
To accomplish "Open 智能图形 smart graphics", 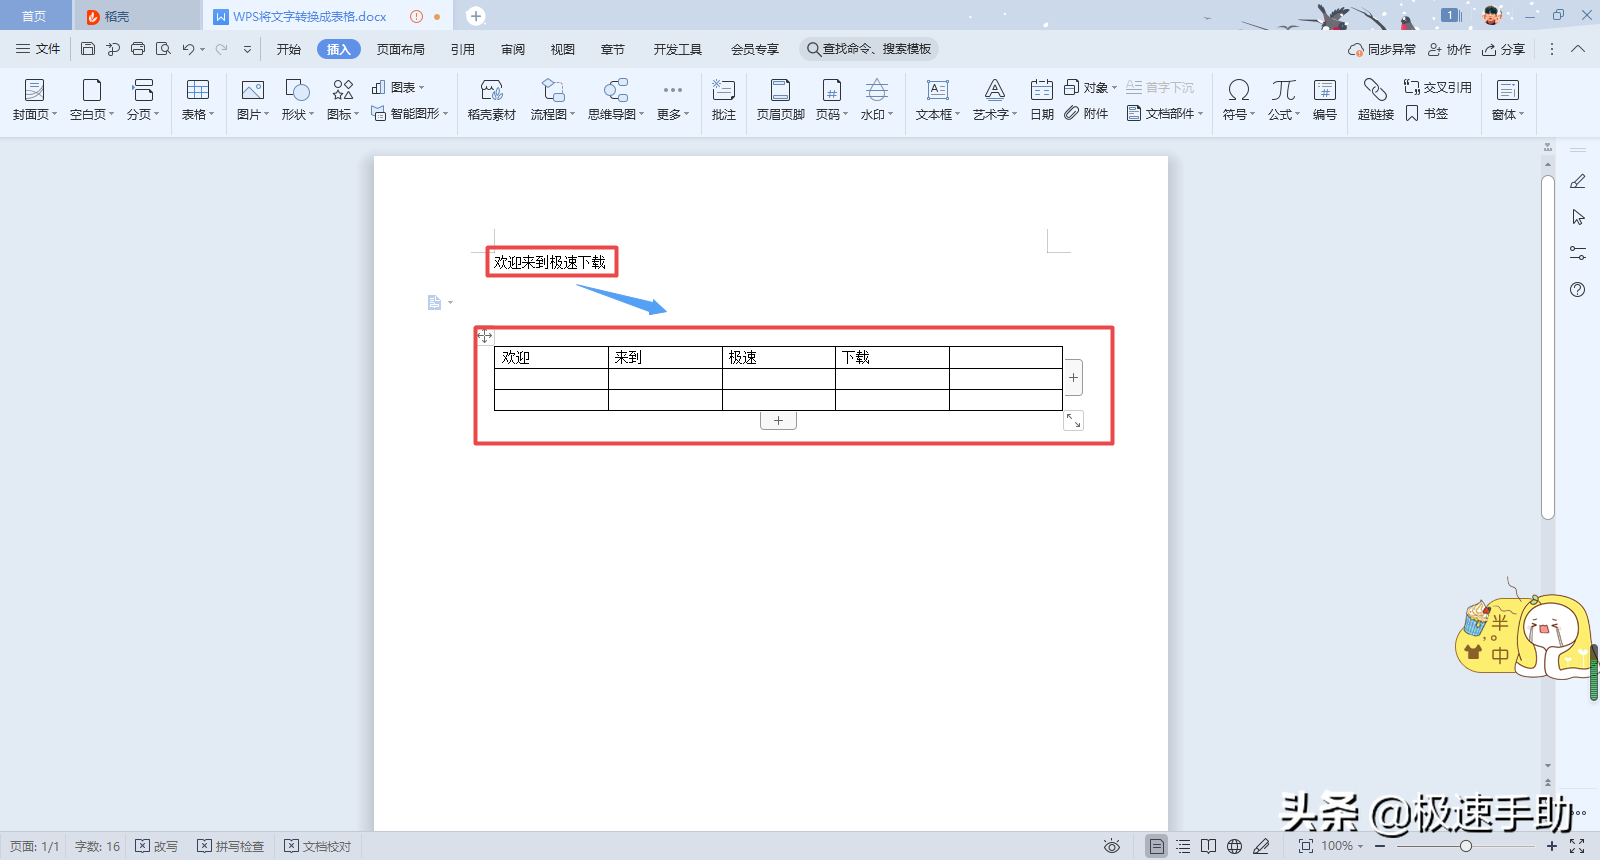I will point(409,114).
